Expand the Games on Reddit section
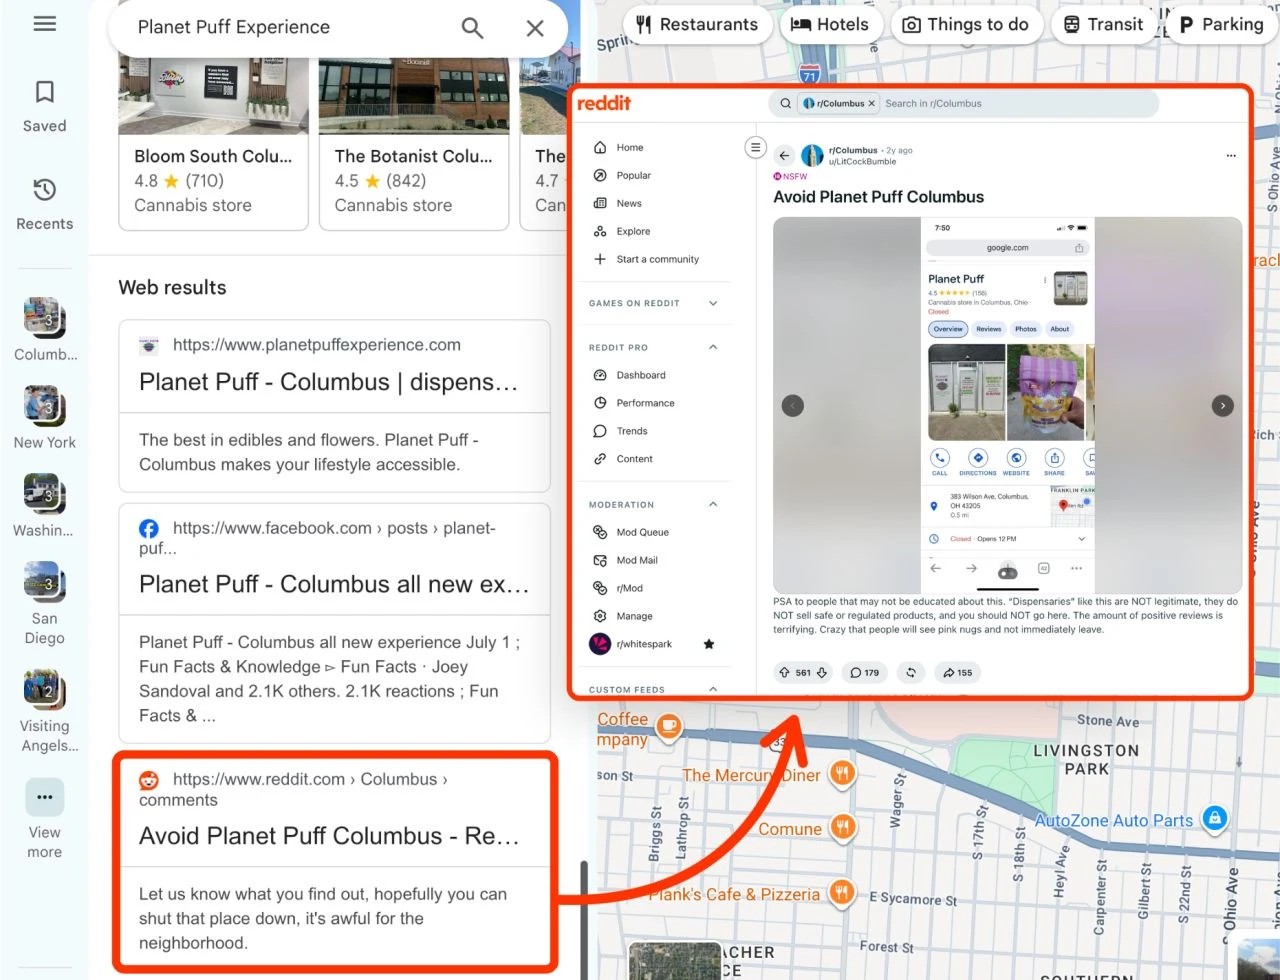1280x980 pixels. point(713,303)
